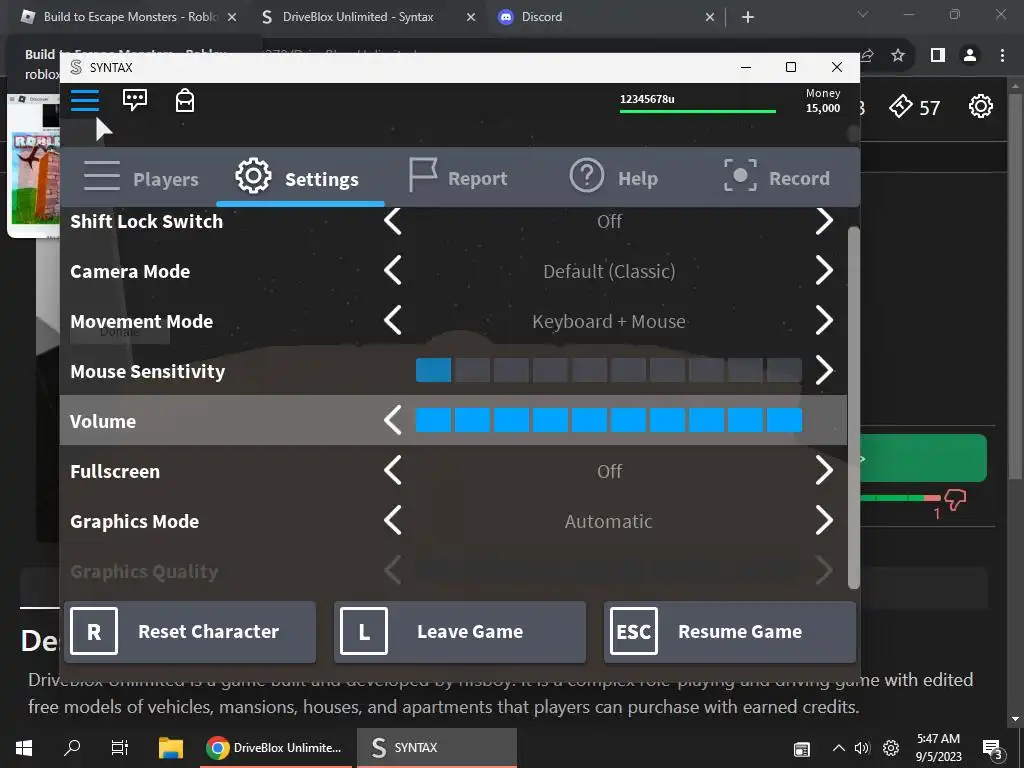The height and width of the screenshot is (768, 1024).
Task: Click the Resume Game button
Action: pyautogui.click(x=729, y=632)
